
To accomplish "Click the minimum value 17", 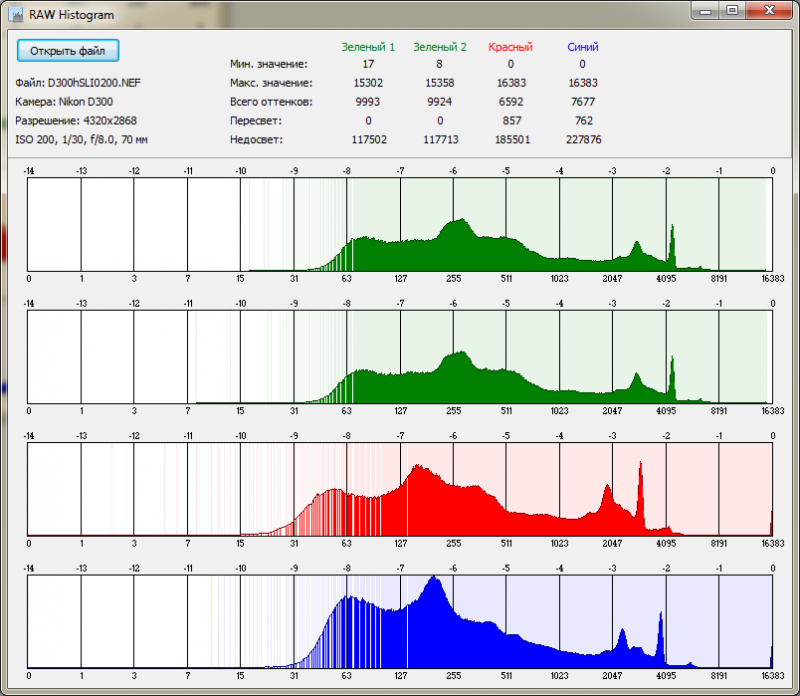I will click(x=368, y=64).
